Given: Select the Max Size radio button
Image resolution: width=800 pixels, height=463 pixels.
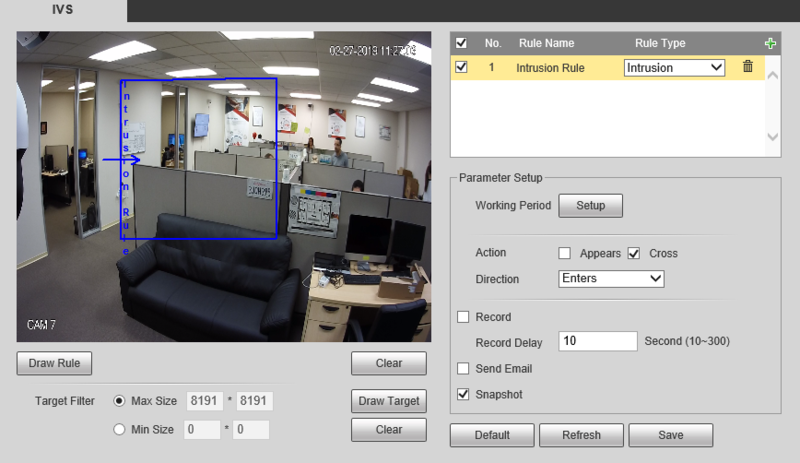Looking at the screenshot, I should [119, 401].
